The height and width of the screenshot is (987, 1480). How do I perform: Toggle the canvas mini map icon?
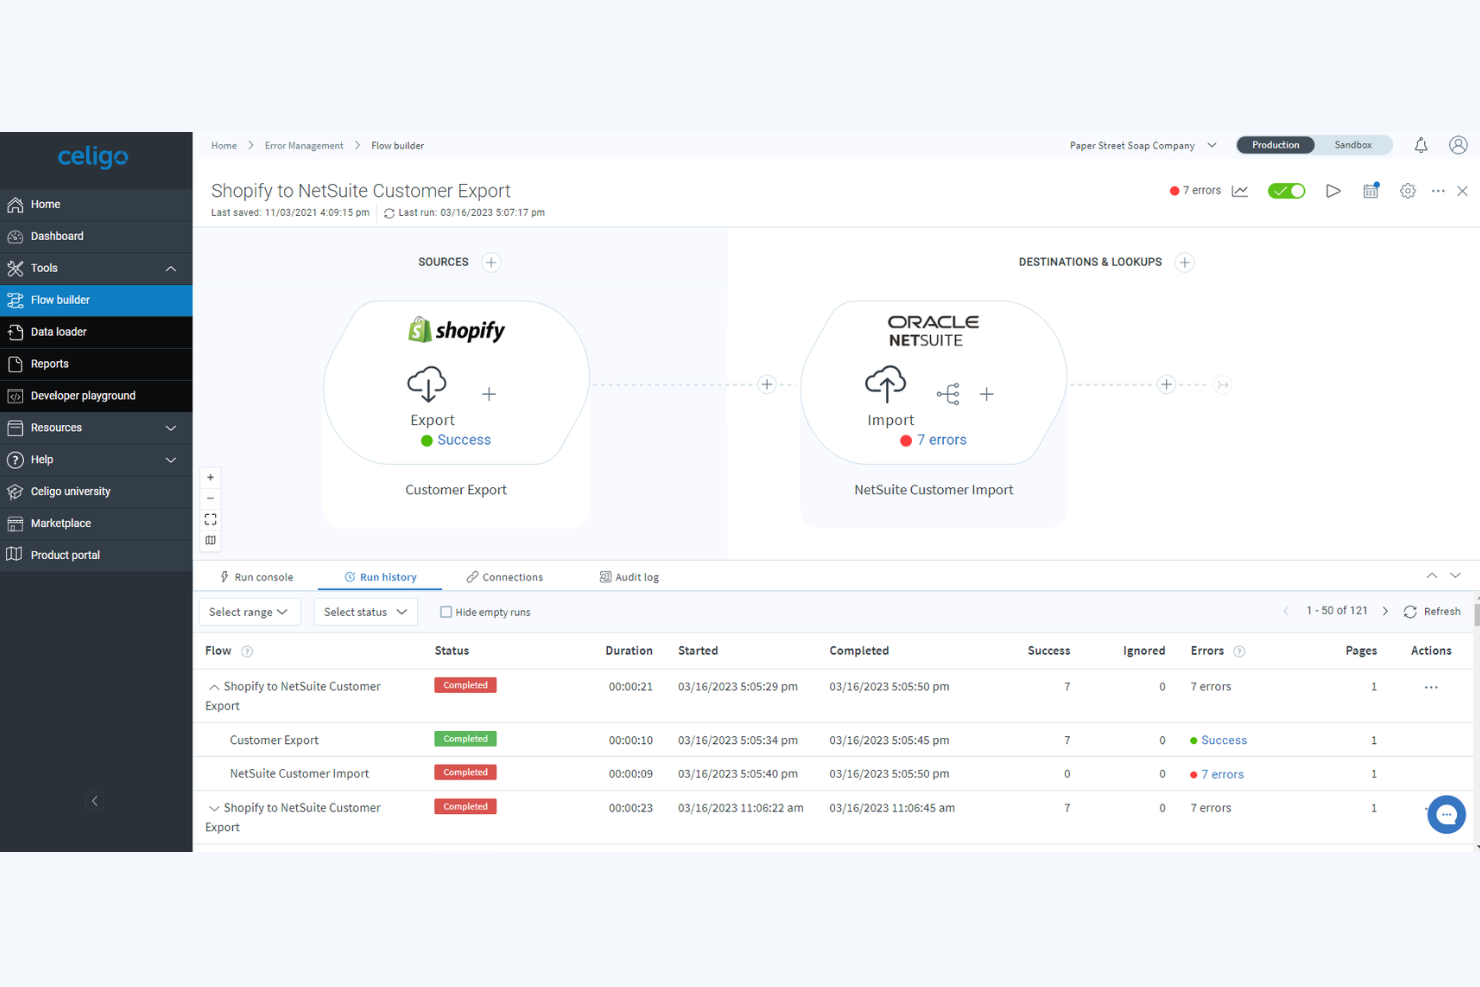pyautogui.click(x=210, y=540)
